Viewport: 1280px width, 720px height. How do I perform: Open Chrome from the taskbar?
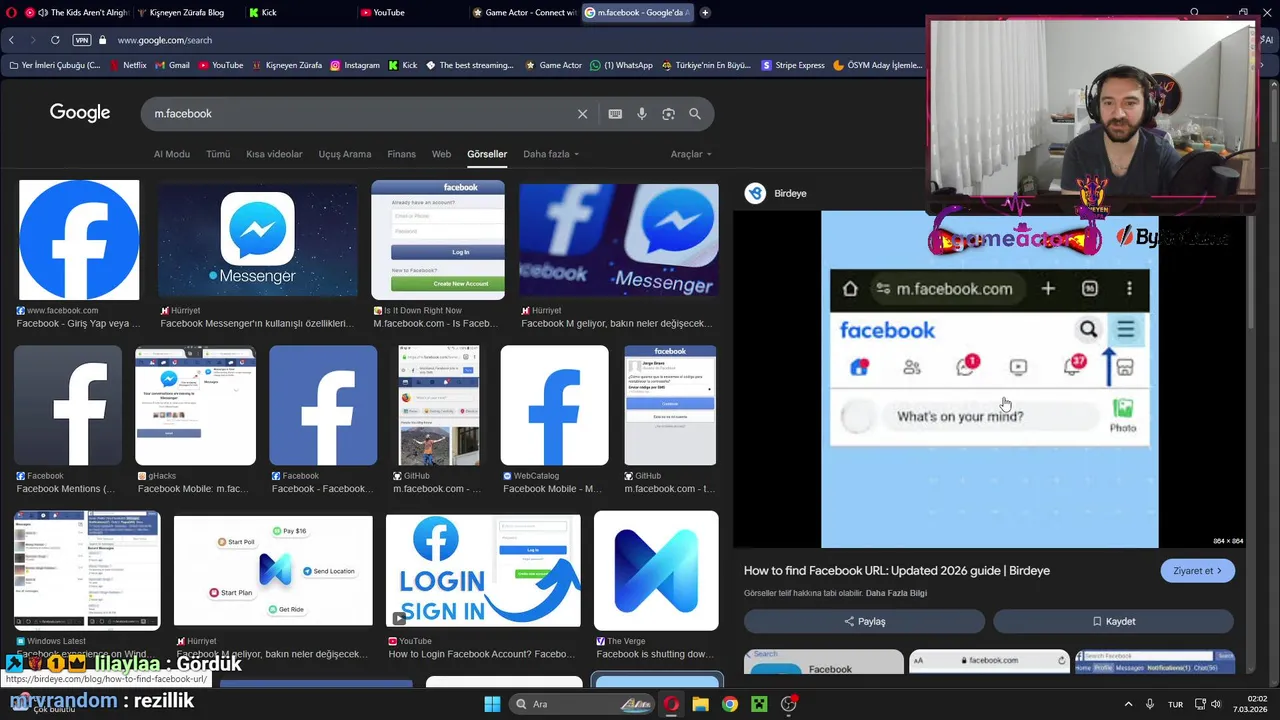tap(730, 704)
